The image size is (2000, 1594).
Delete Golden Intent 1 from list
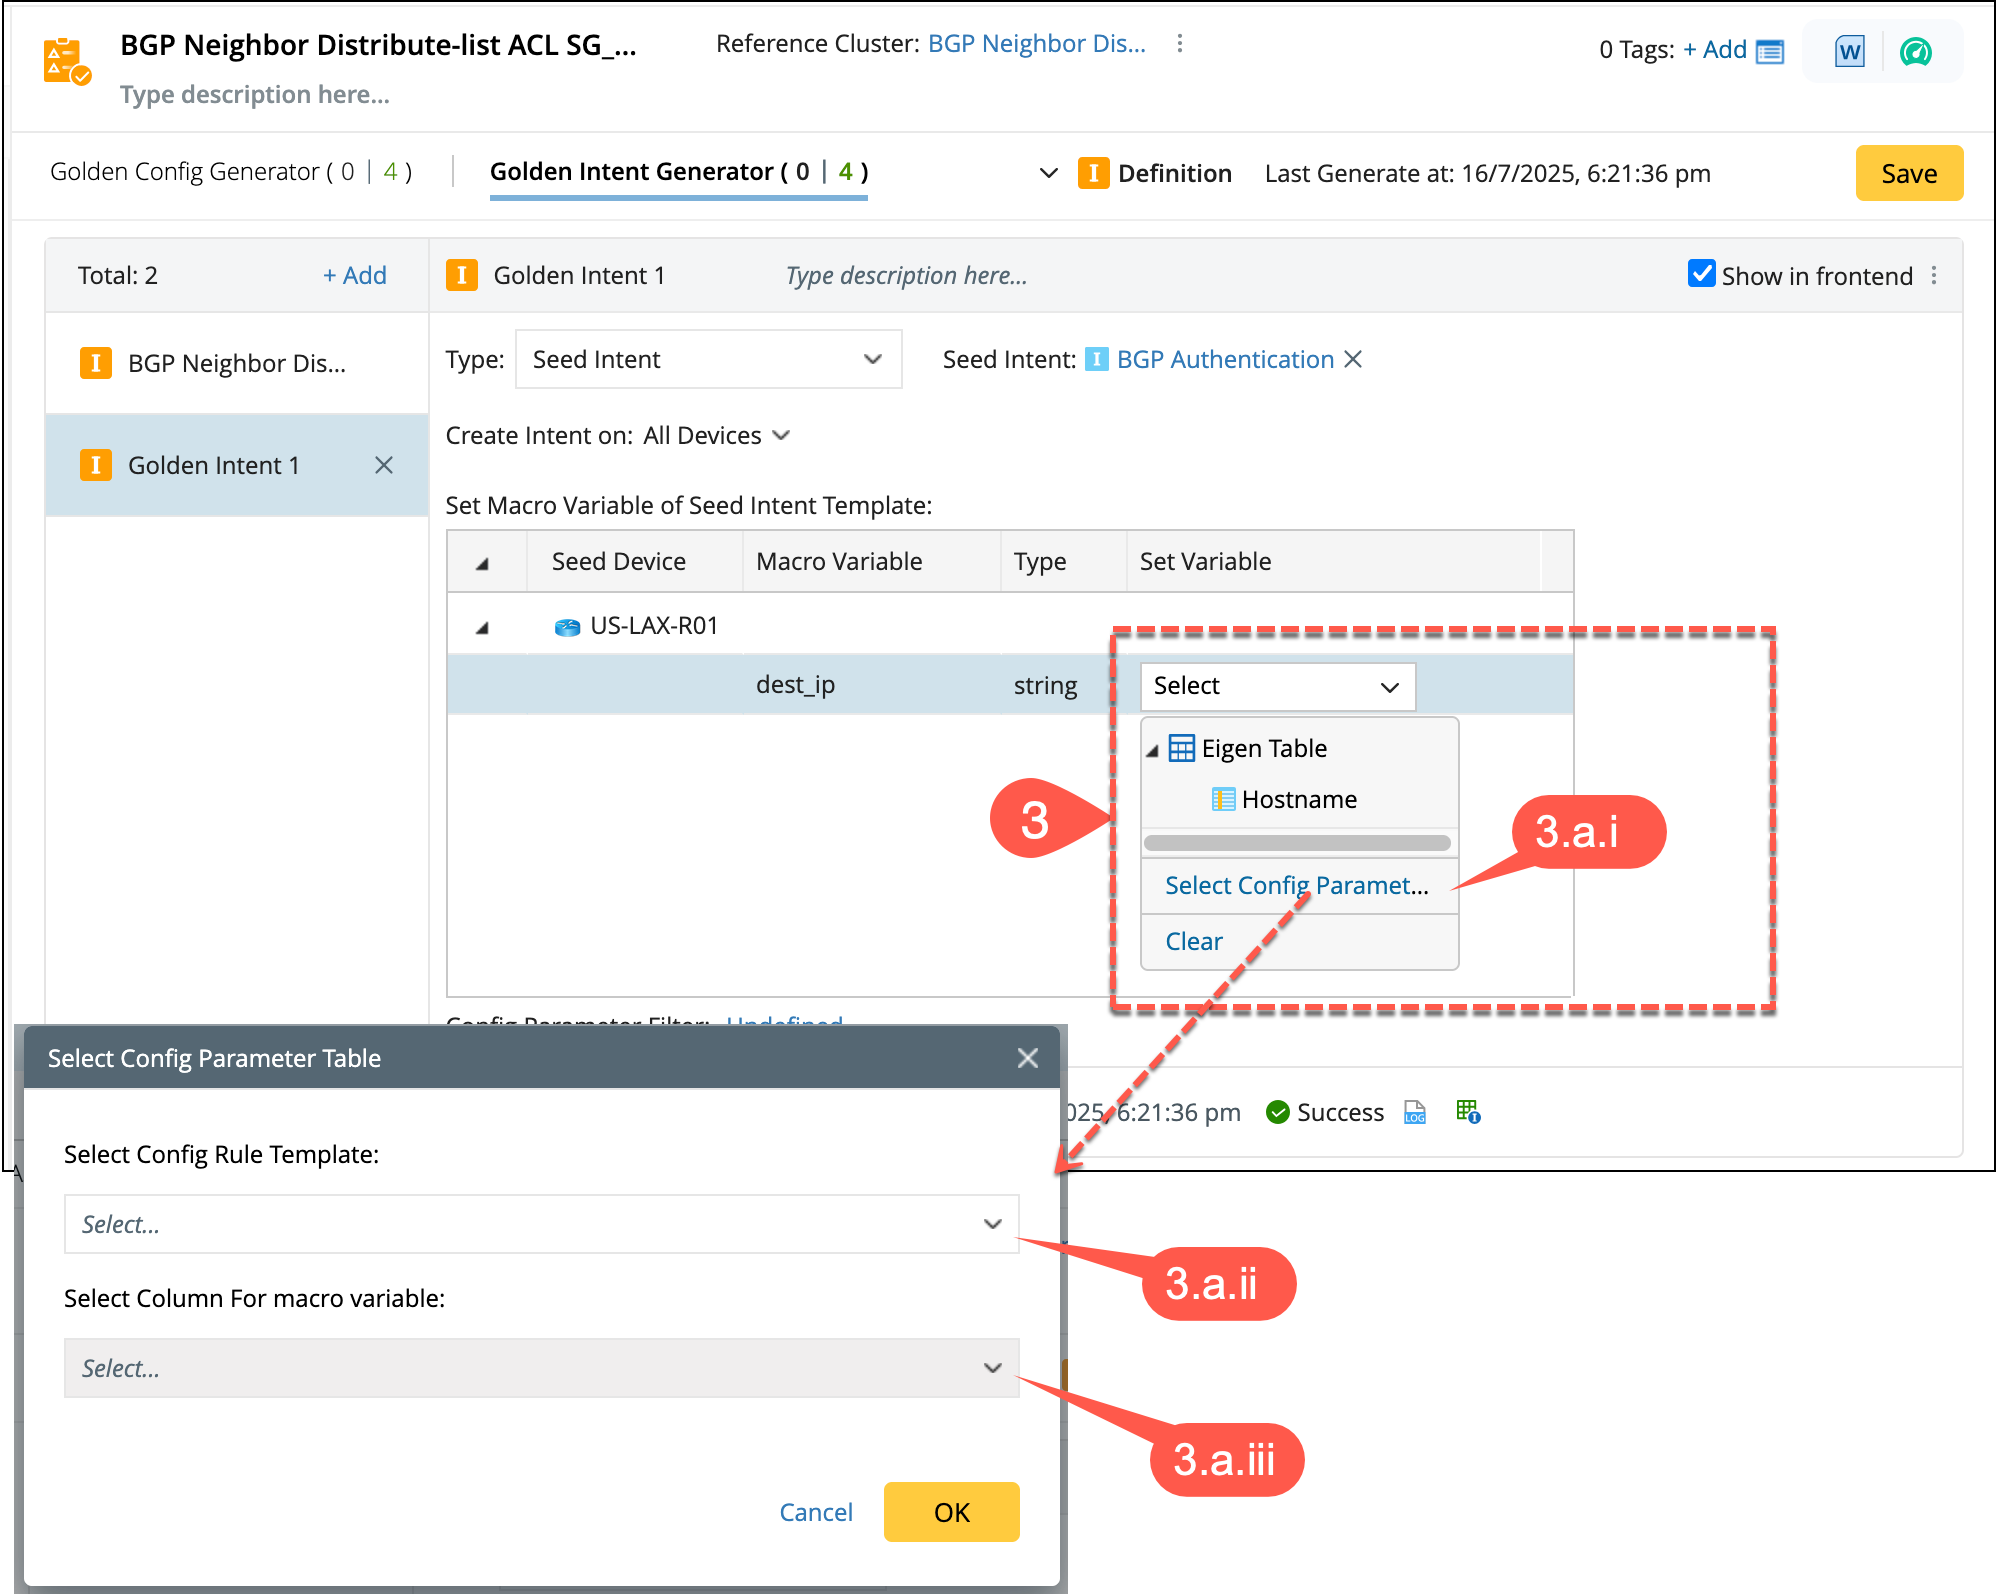coord(383,465)
